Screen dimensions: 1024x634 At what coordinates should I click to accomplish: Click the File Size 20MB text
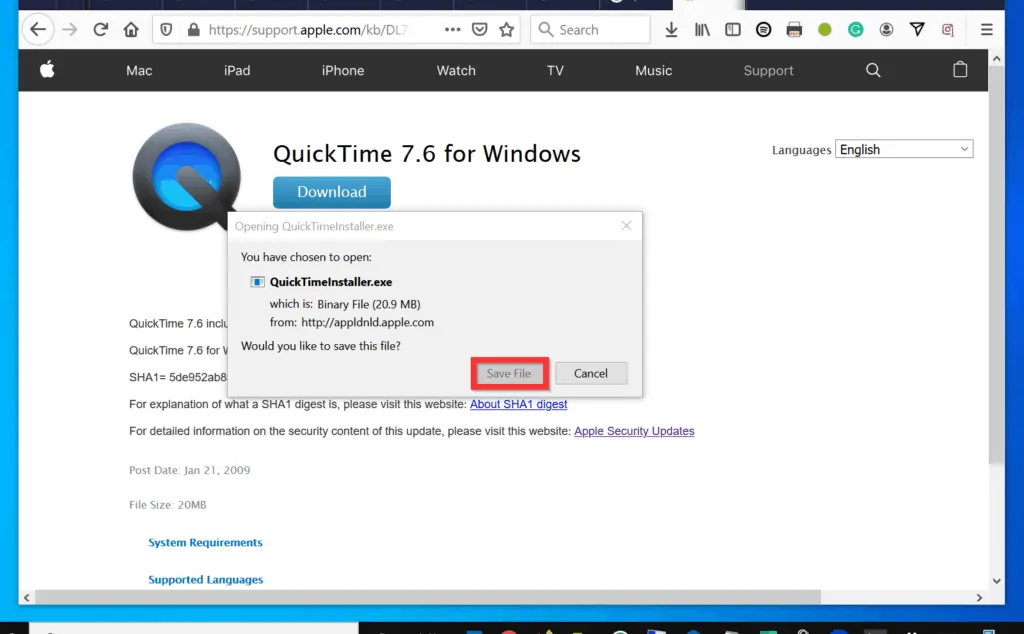point(168,505)
